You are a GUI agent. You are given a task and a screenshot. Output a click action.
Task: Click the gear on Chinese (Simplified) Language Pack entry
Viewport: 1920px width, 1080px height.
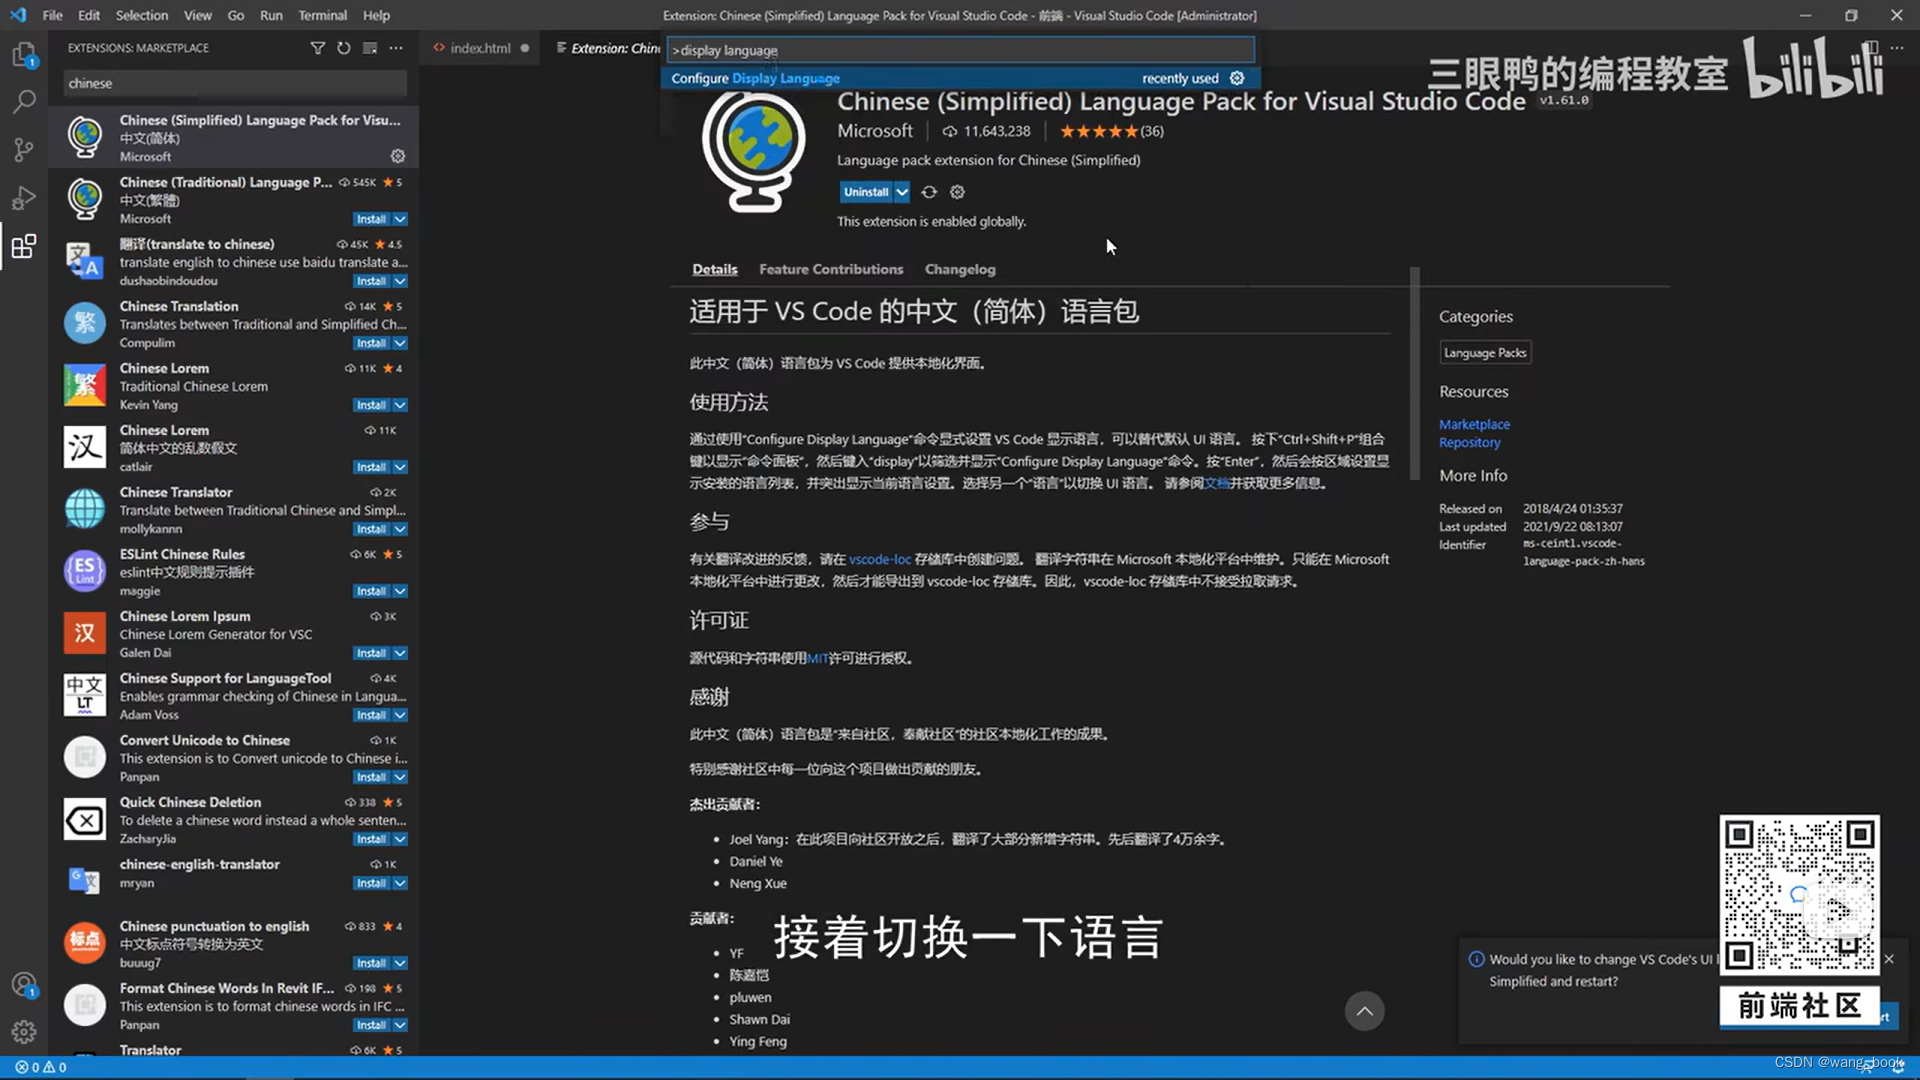[397, 156]
